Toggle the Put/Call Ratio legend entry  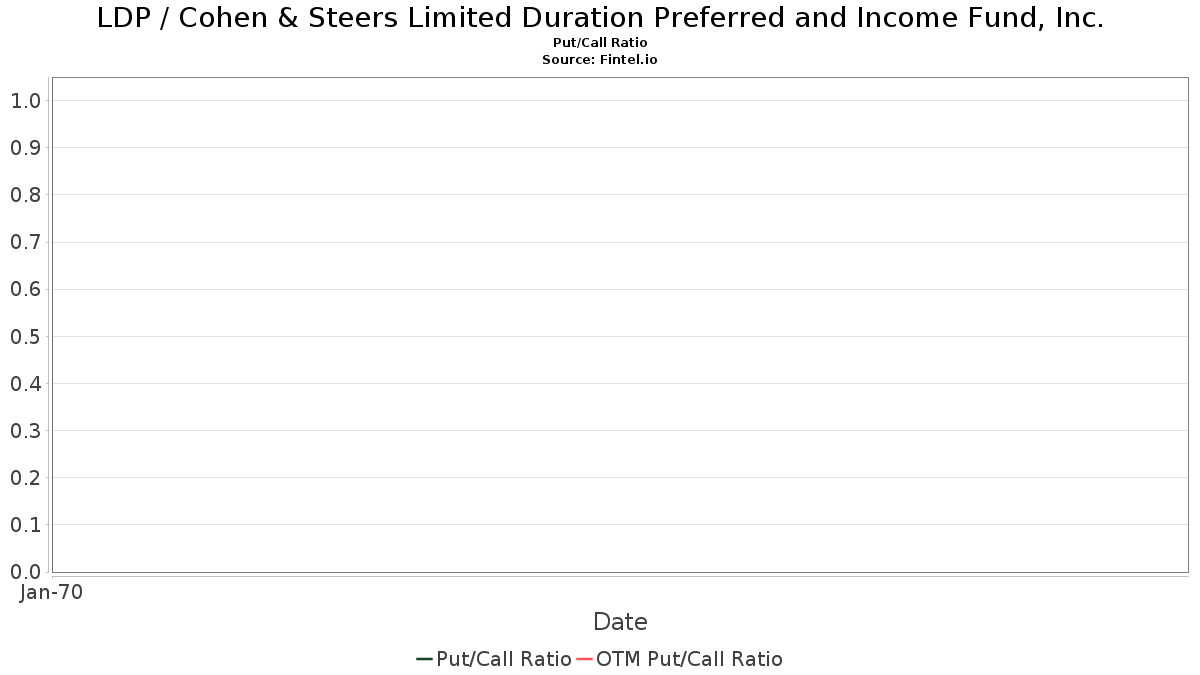494,659
